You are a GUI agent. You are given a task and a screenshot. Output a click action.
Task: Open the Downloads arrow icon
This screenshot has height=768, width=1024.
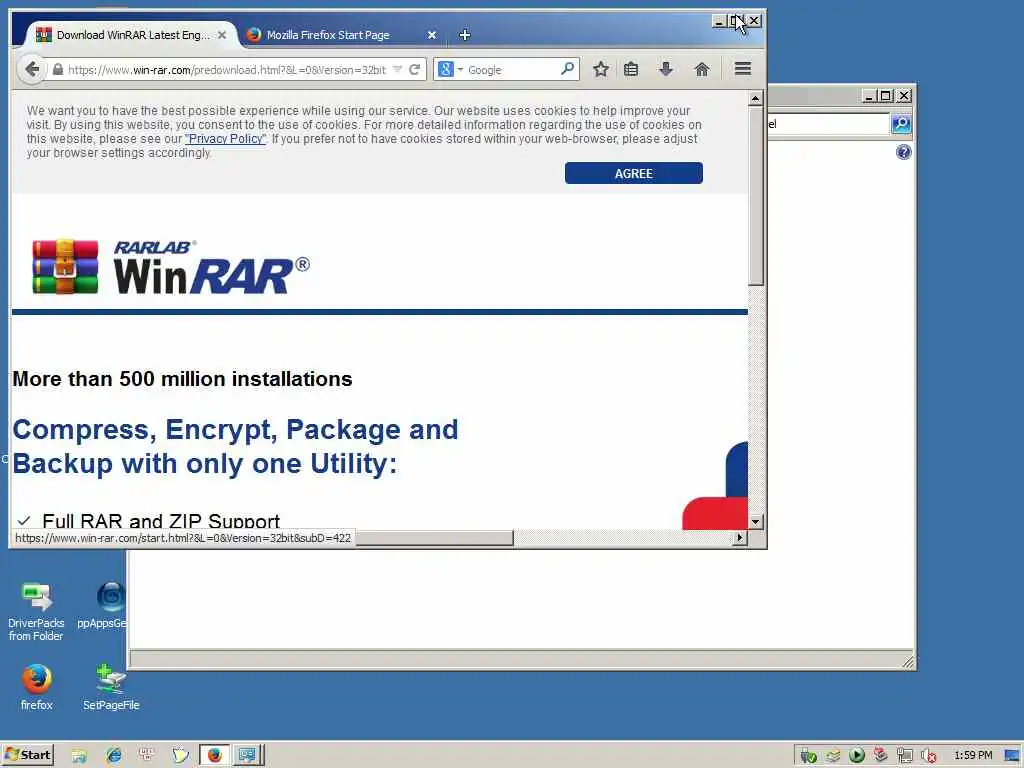tap(665, 69)
